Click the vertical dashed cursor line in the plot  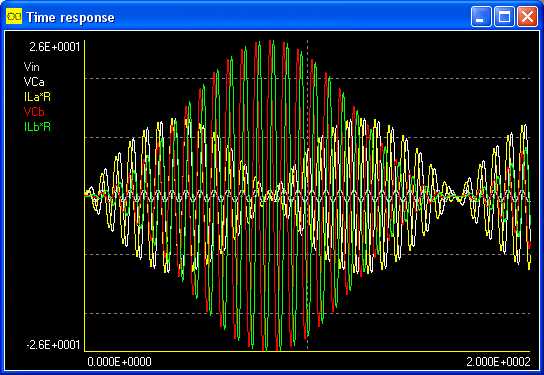307,194
